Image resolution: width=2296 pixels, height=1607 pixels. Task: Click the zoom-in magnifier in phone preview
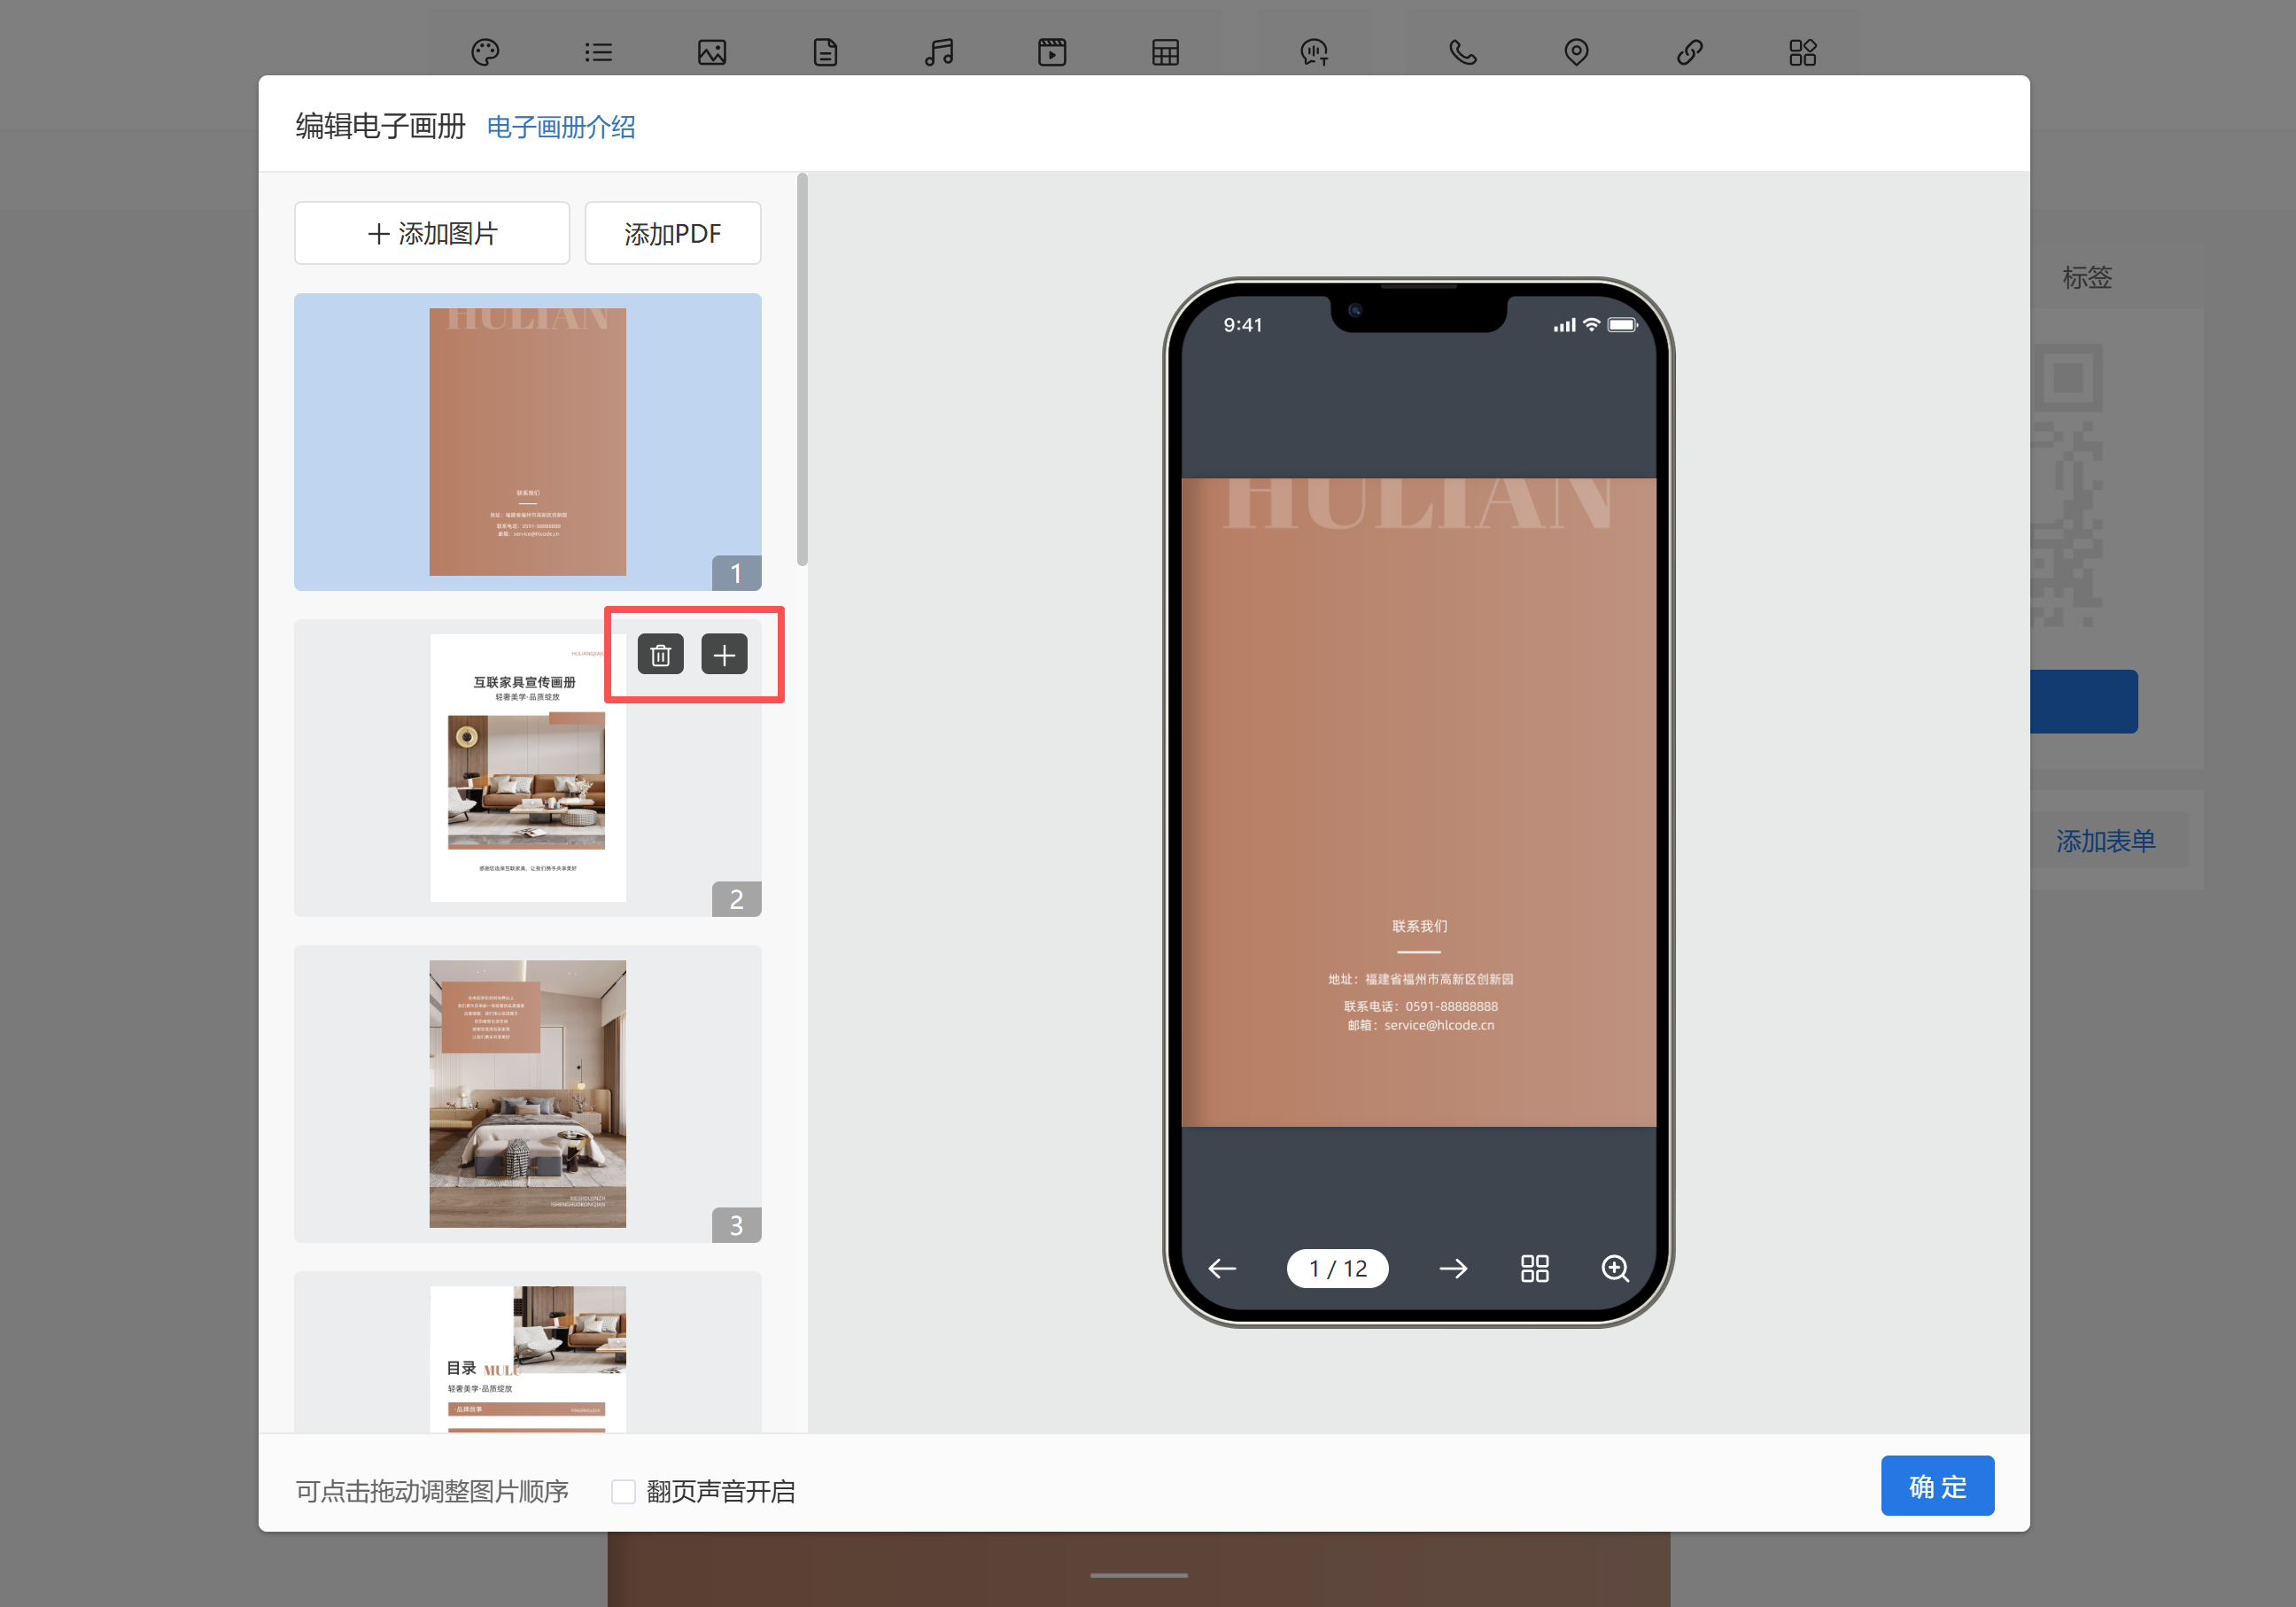[x=1615, y=1269]
